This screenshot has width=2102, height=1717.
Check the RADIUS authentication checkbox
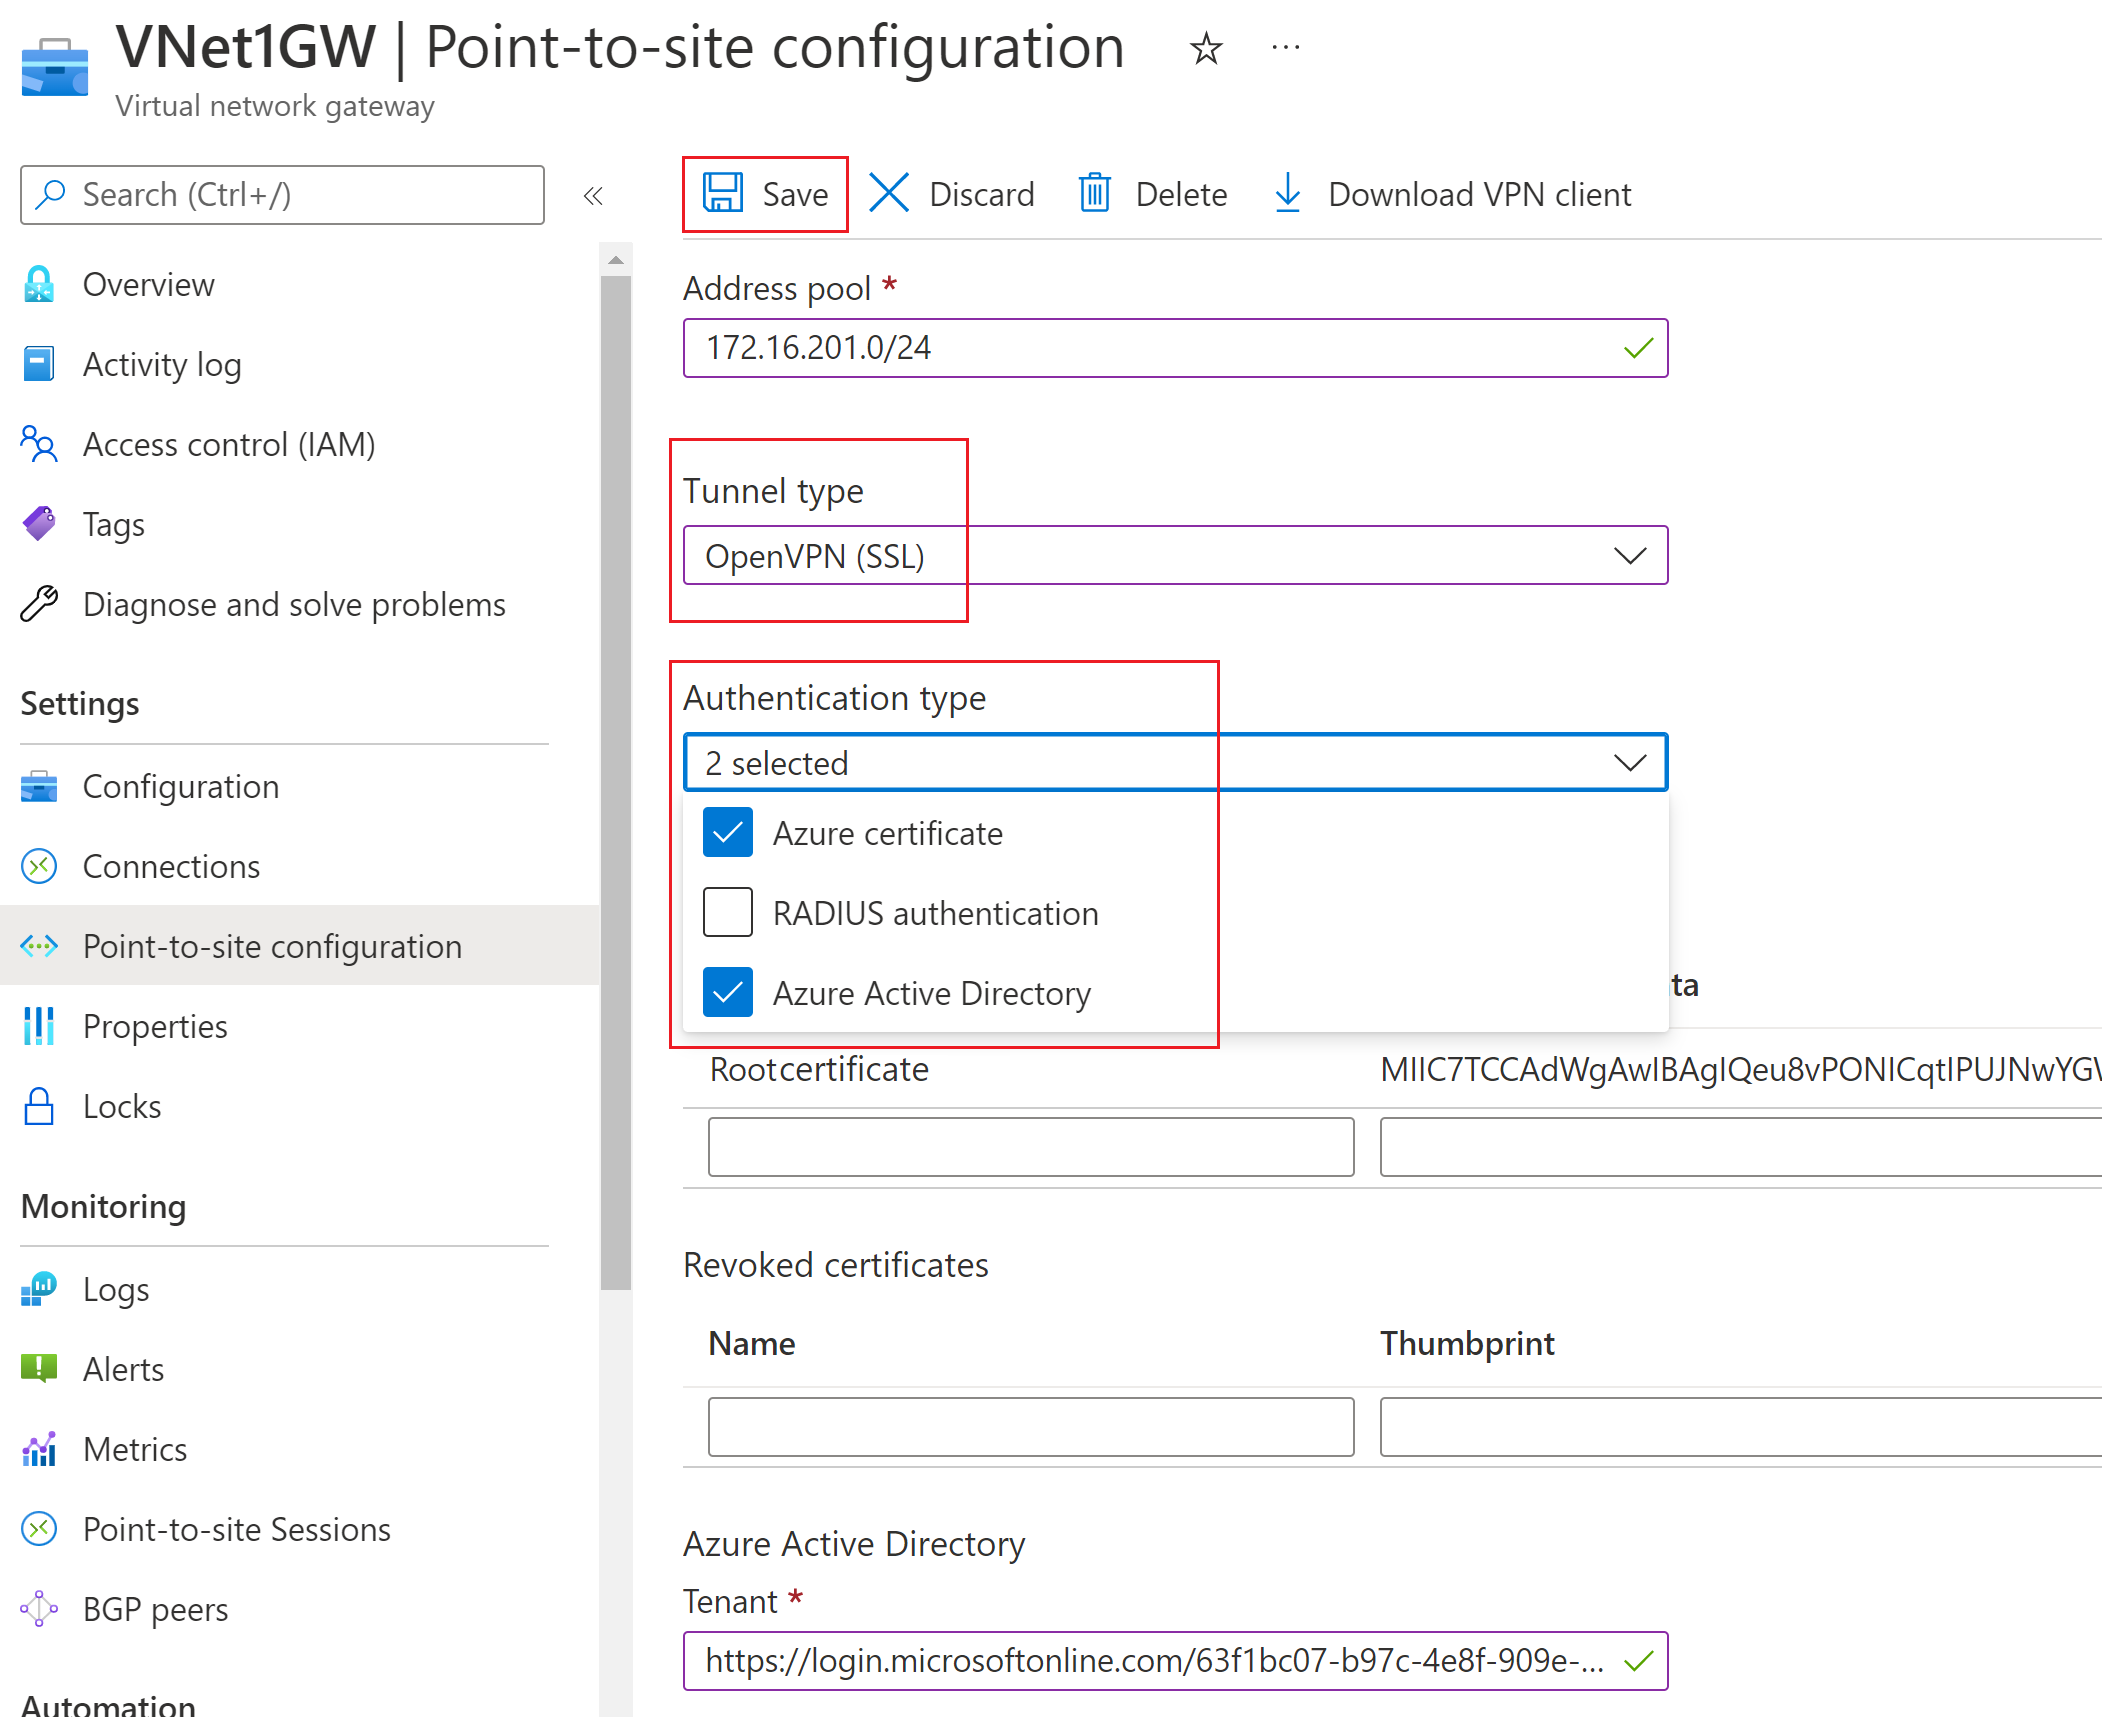727,912
